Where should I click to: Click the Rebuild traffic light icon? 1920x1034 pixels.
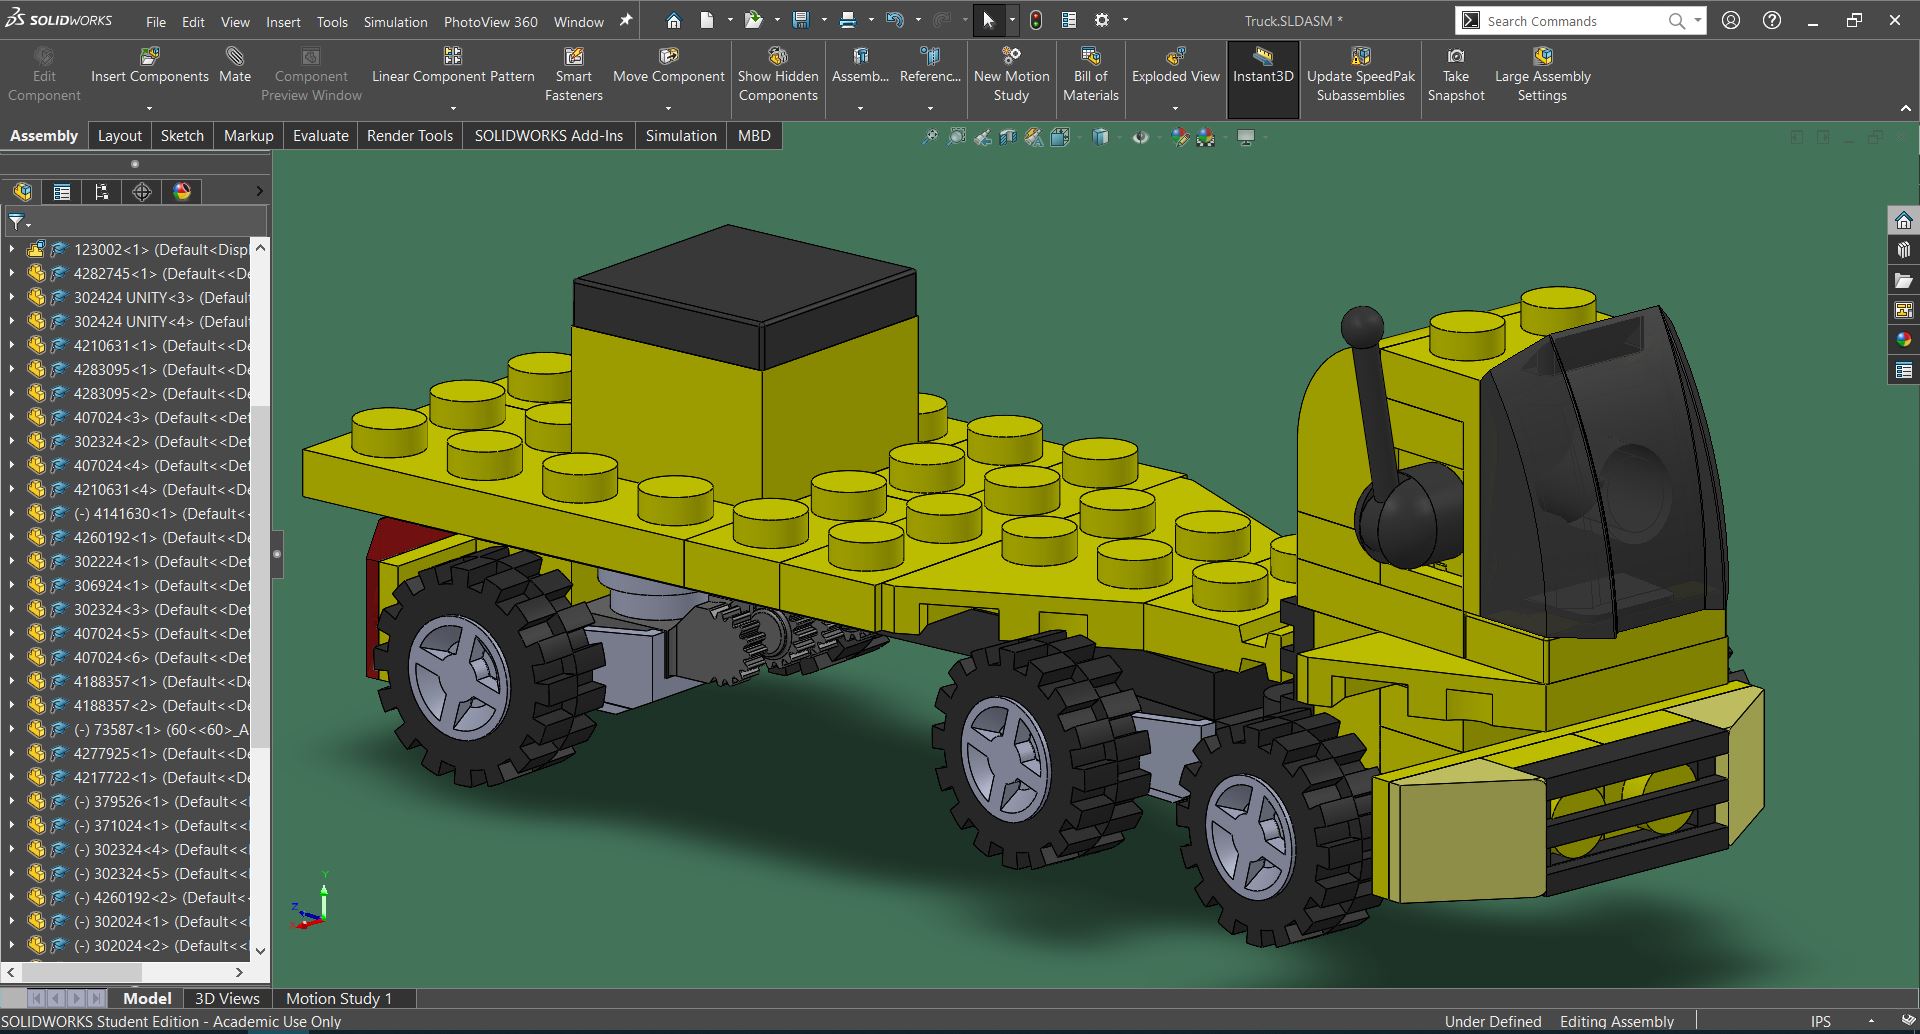tap(1036, 20)
